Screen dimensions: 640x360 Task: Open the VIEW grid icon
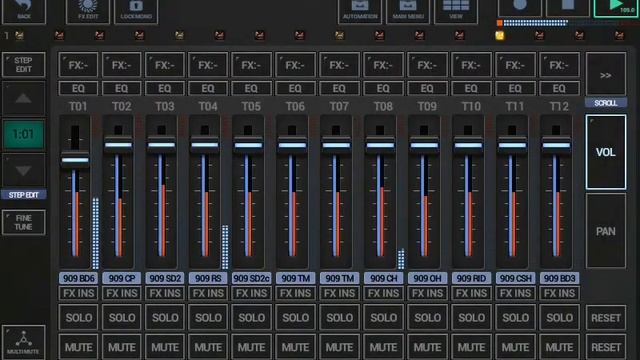pyautogui.click(x=456, y=11)
